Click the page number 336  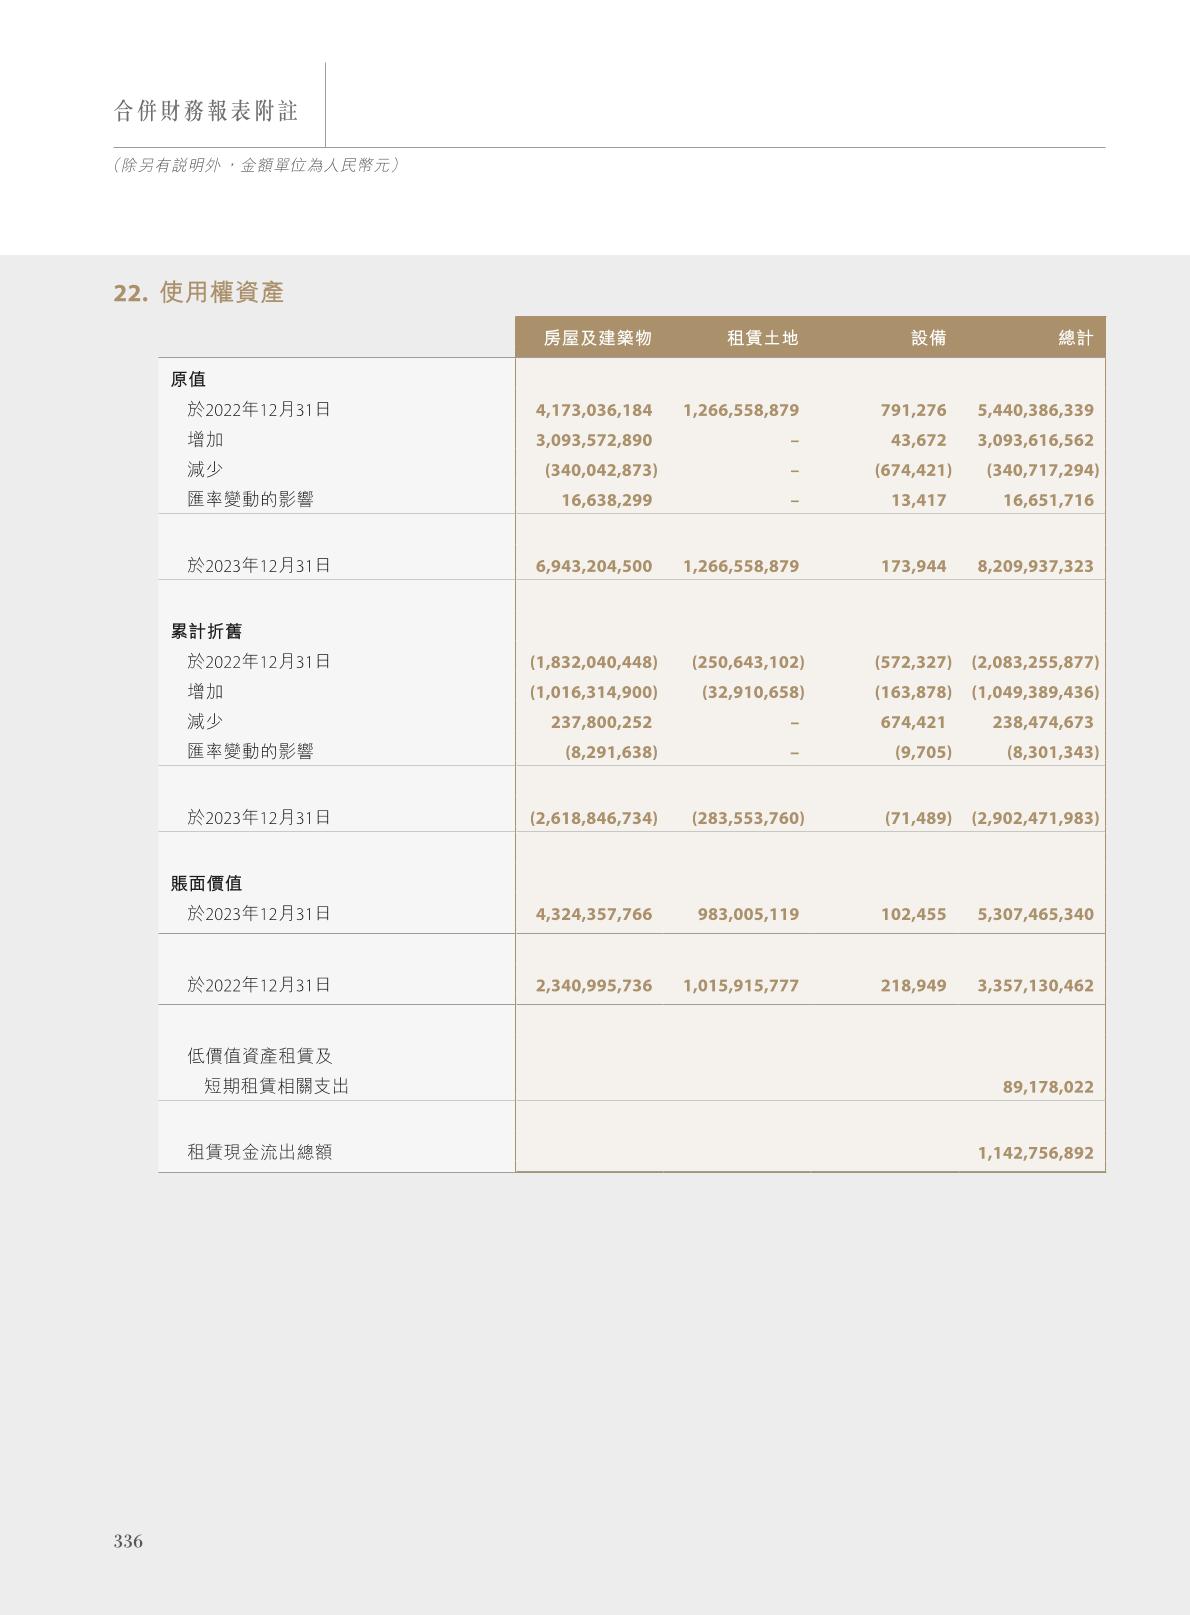pyautogui.click(x=128, y=1541)
